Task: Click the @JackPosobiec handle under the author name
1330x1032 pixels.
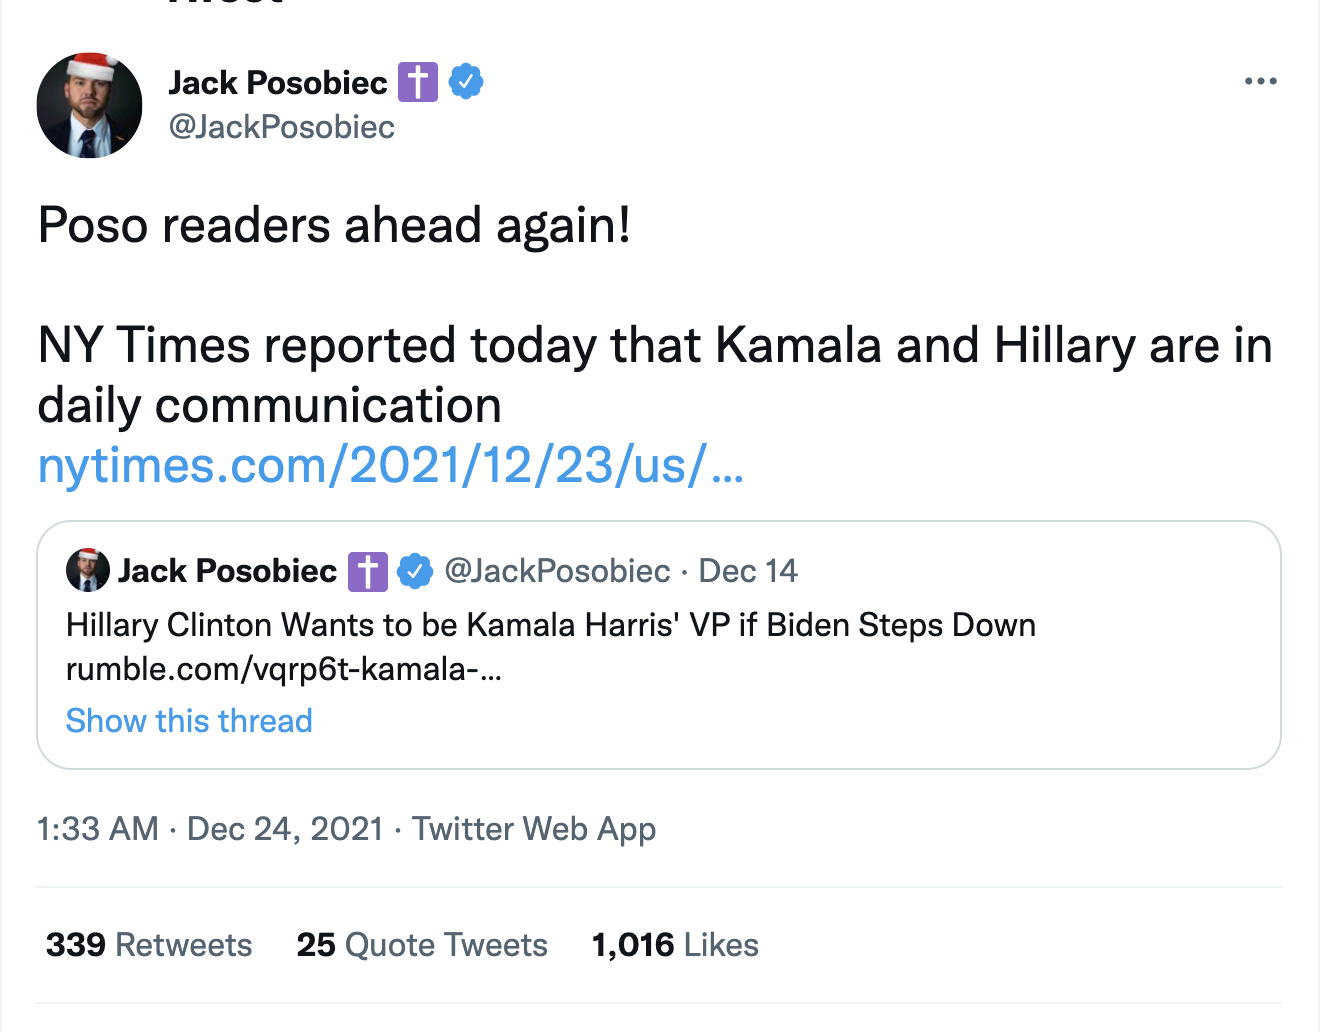Action: (281, 127)
